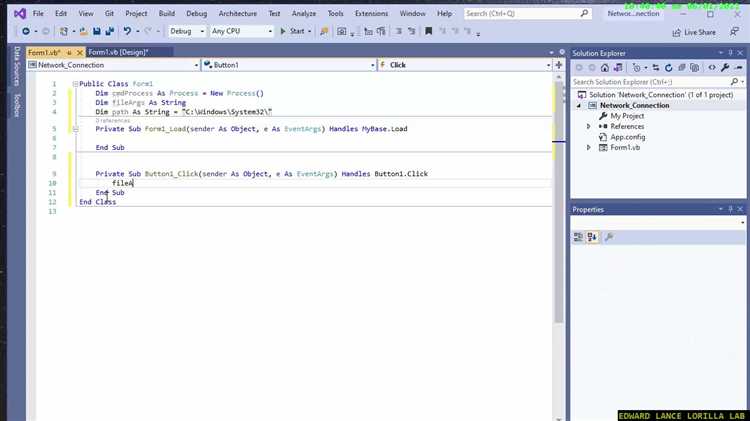Open the Start button dropdown arrow

coord(309,31)
